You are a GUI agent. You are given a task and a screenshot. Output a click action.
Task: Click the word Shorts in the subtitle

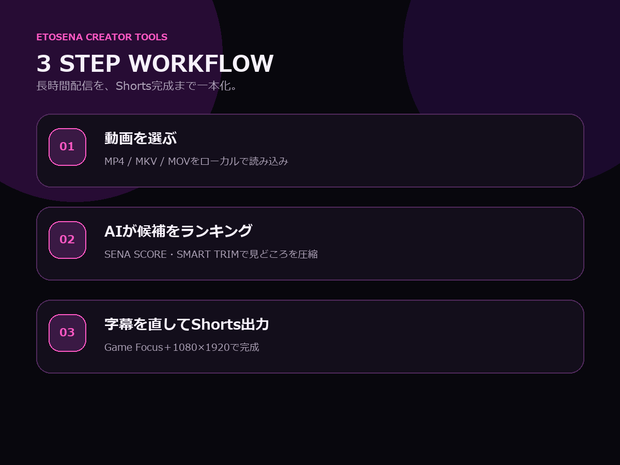[x=134, y=86]
